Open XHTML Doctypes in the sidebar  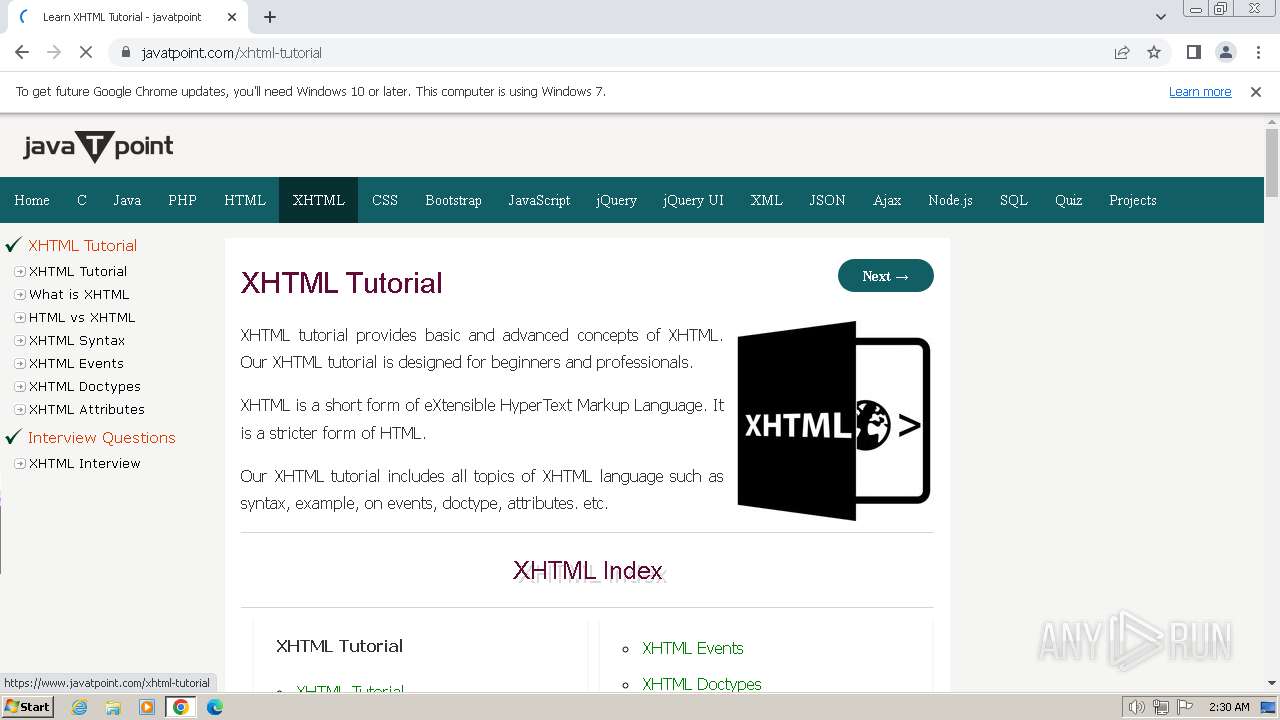point(85,386)
